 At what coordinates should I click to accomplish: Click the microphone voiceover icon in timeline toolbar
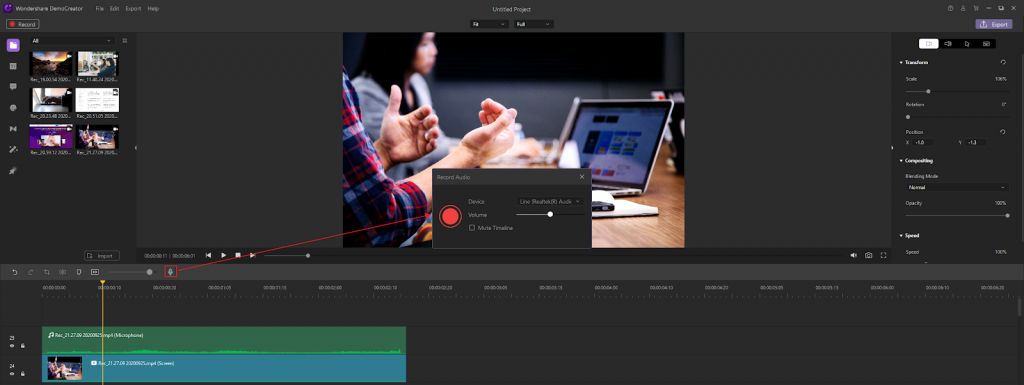coord(170,271)
